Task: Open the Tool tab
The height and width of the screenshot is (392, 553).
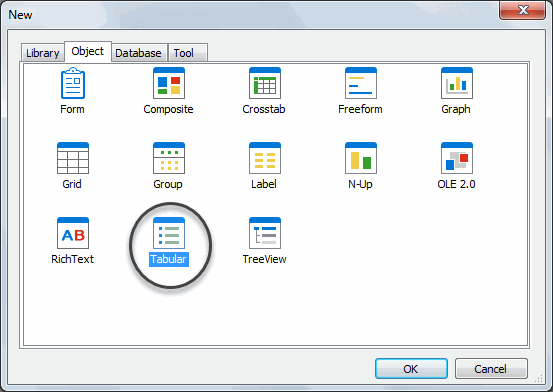Action: coord(187,53)
